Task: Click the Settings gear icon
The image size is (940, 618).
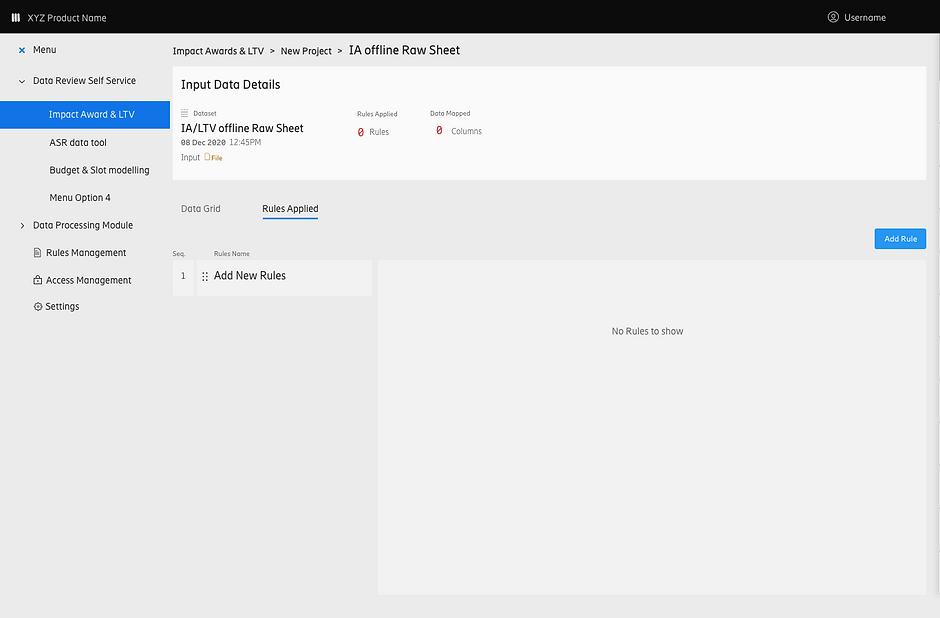Action: [x=38, y=306]
